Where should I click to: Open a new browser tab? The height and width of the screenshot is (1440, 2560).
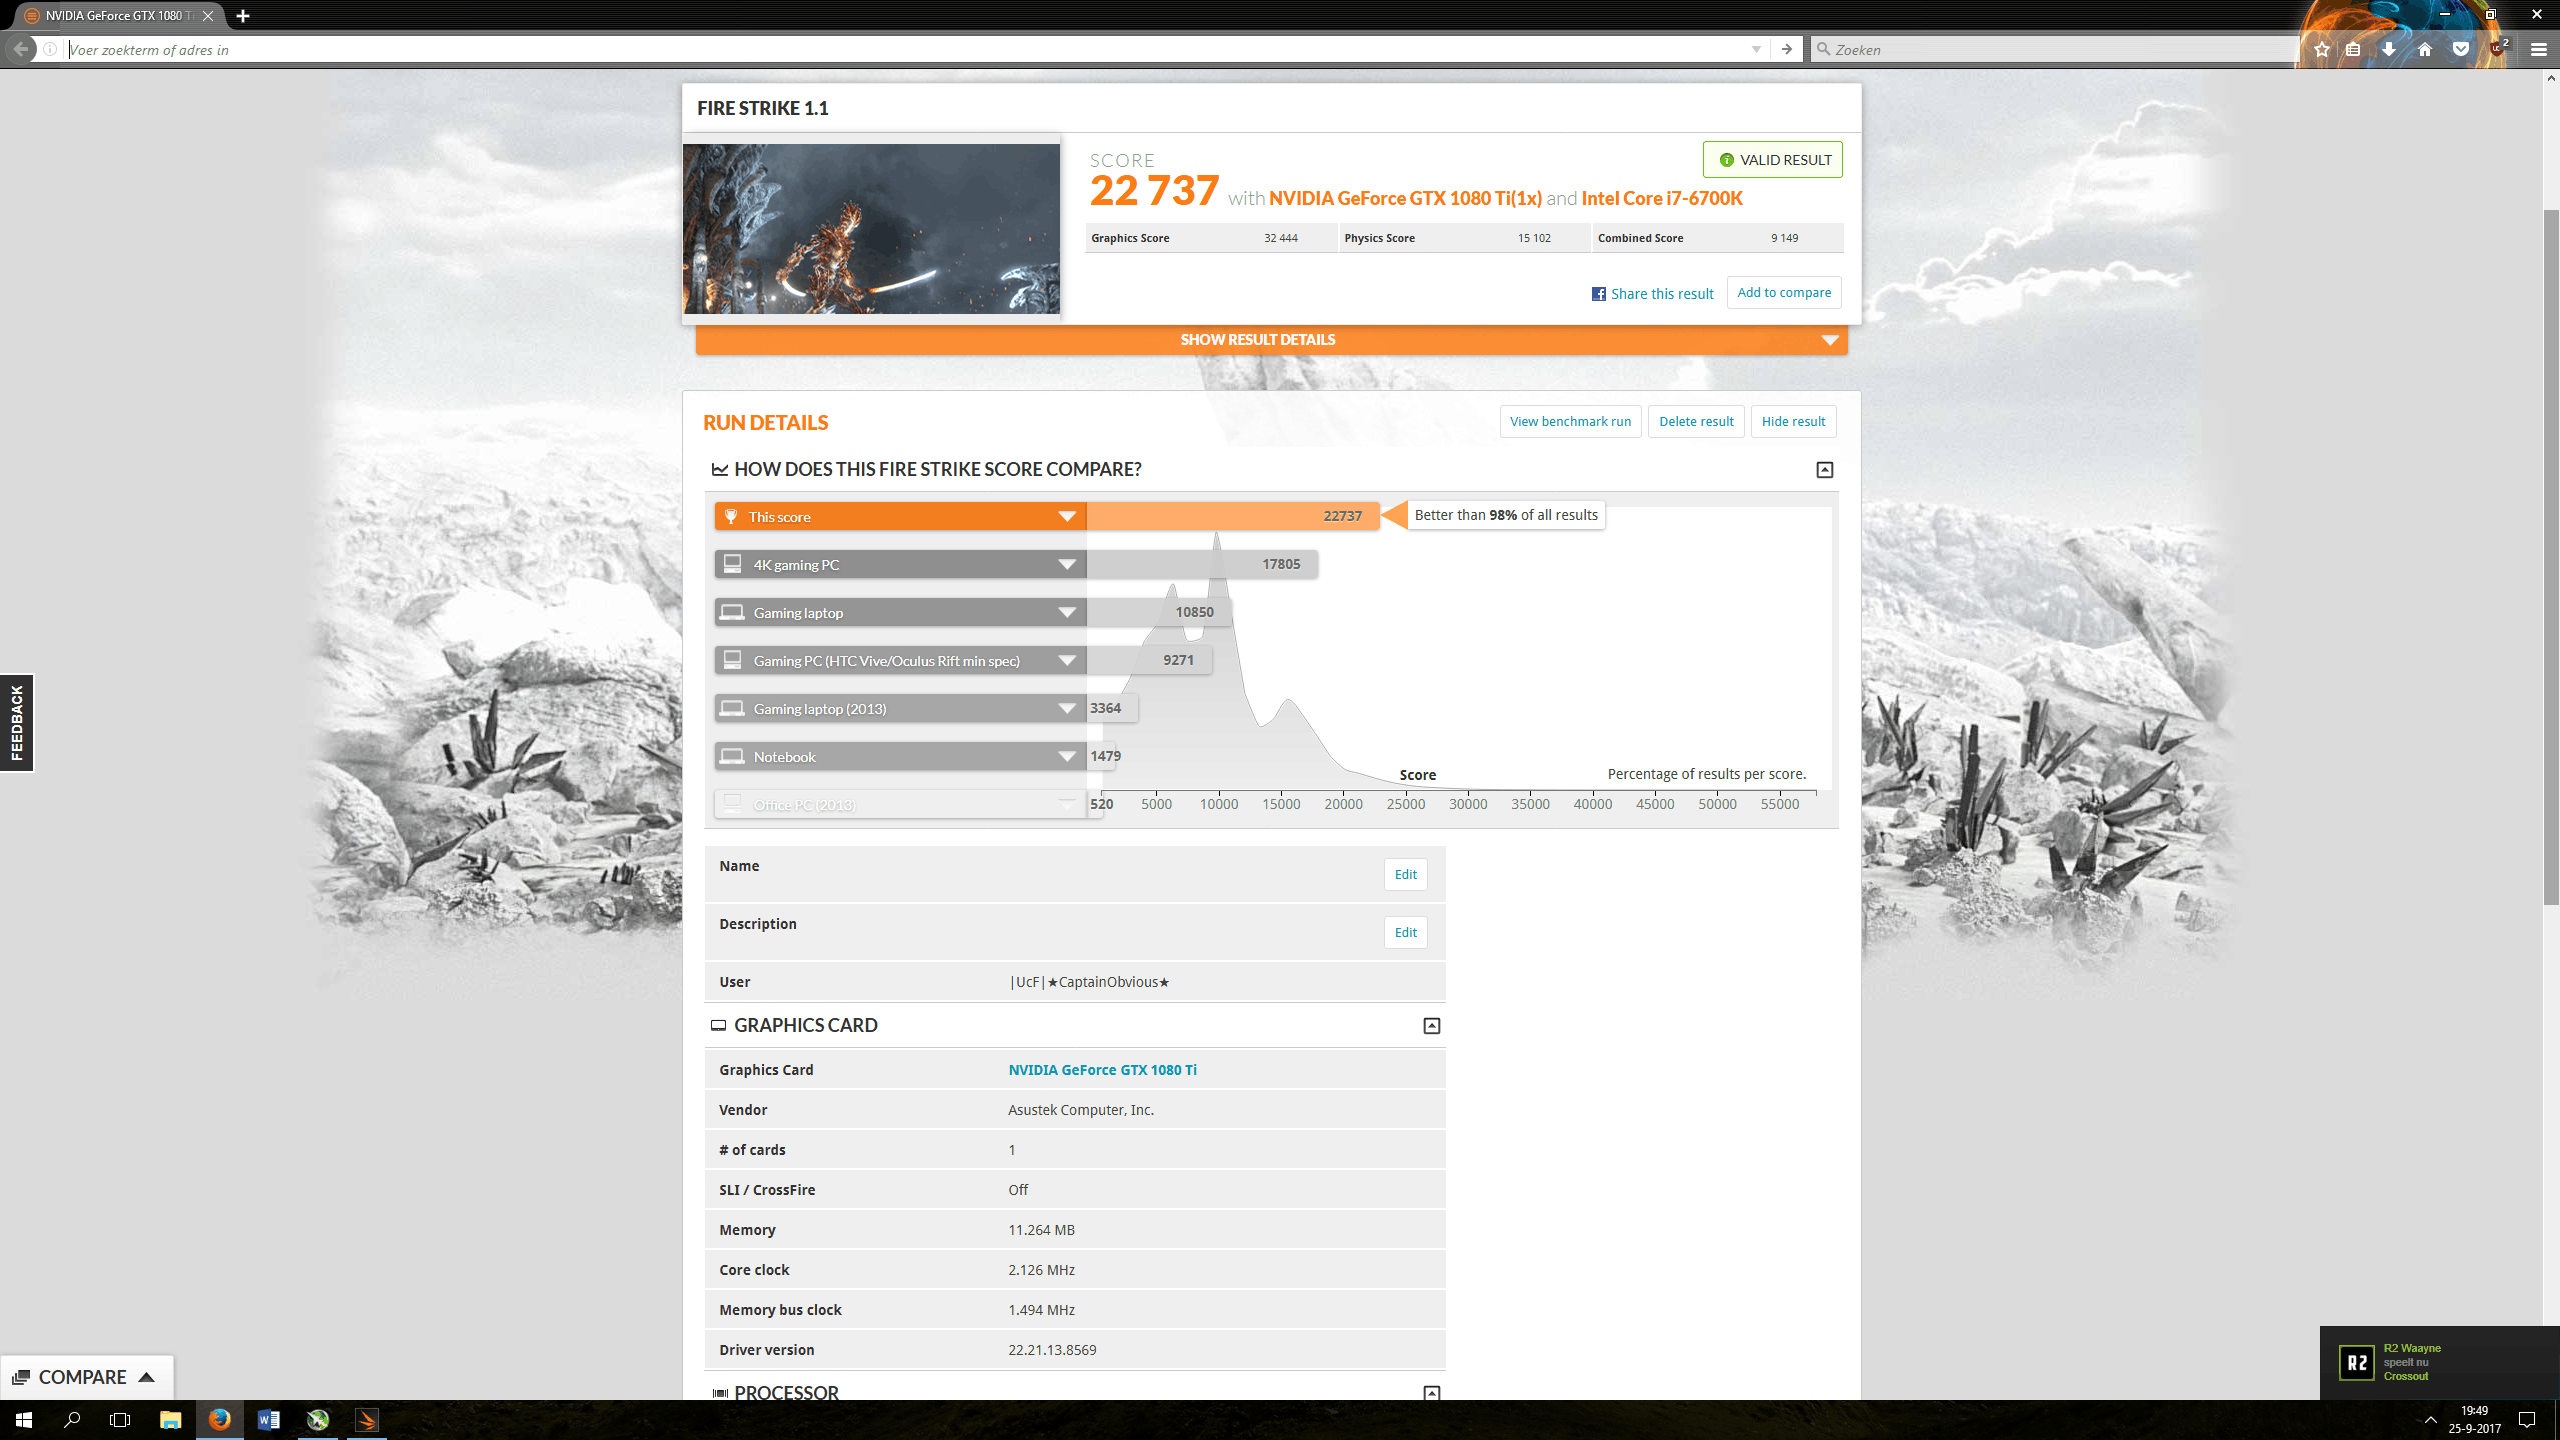coord(243,16)
